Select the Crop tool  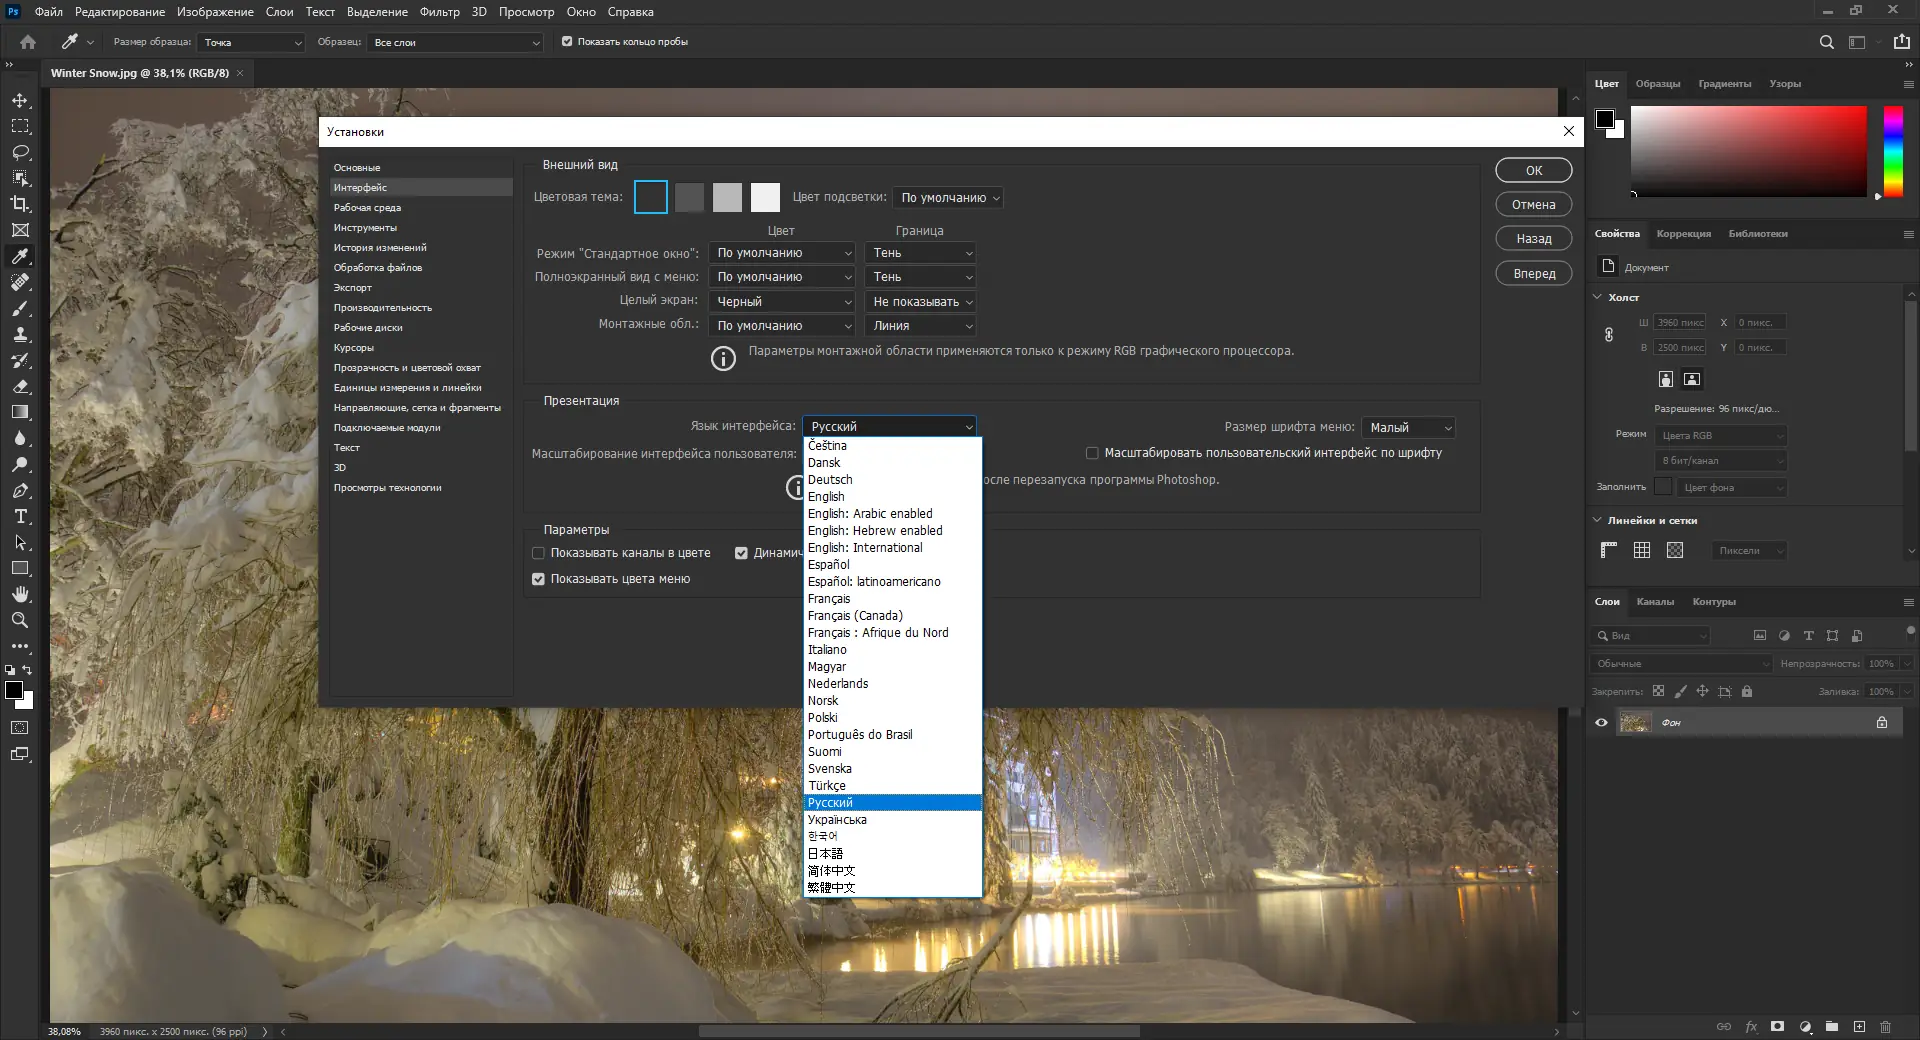coord(20,204)
